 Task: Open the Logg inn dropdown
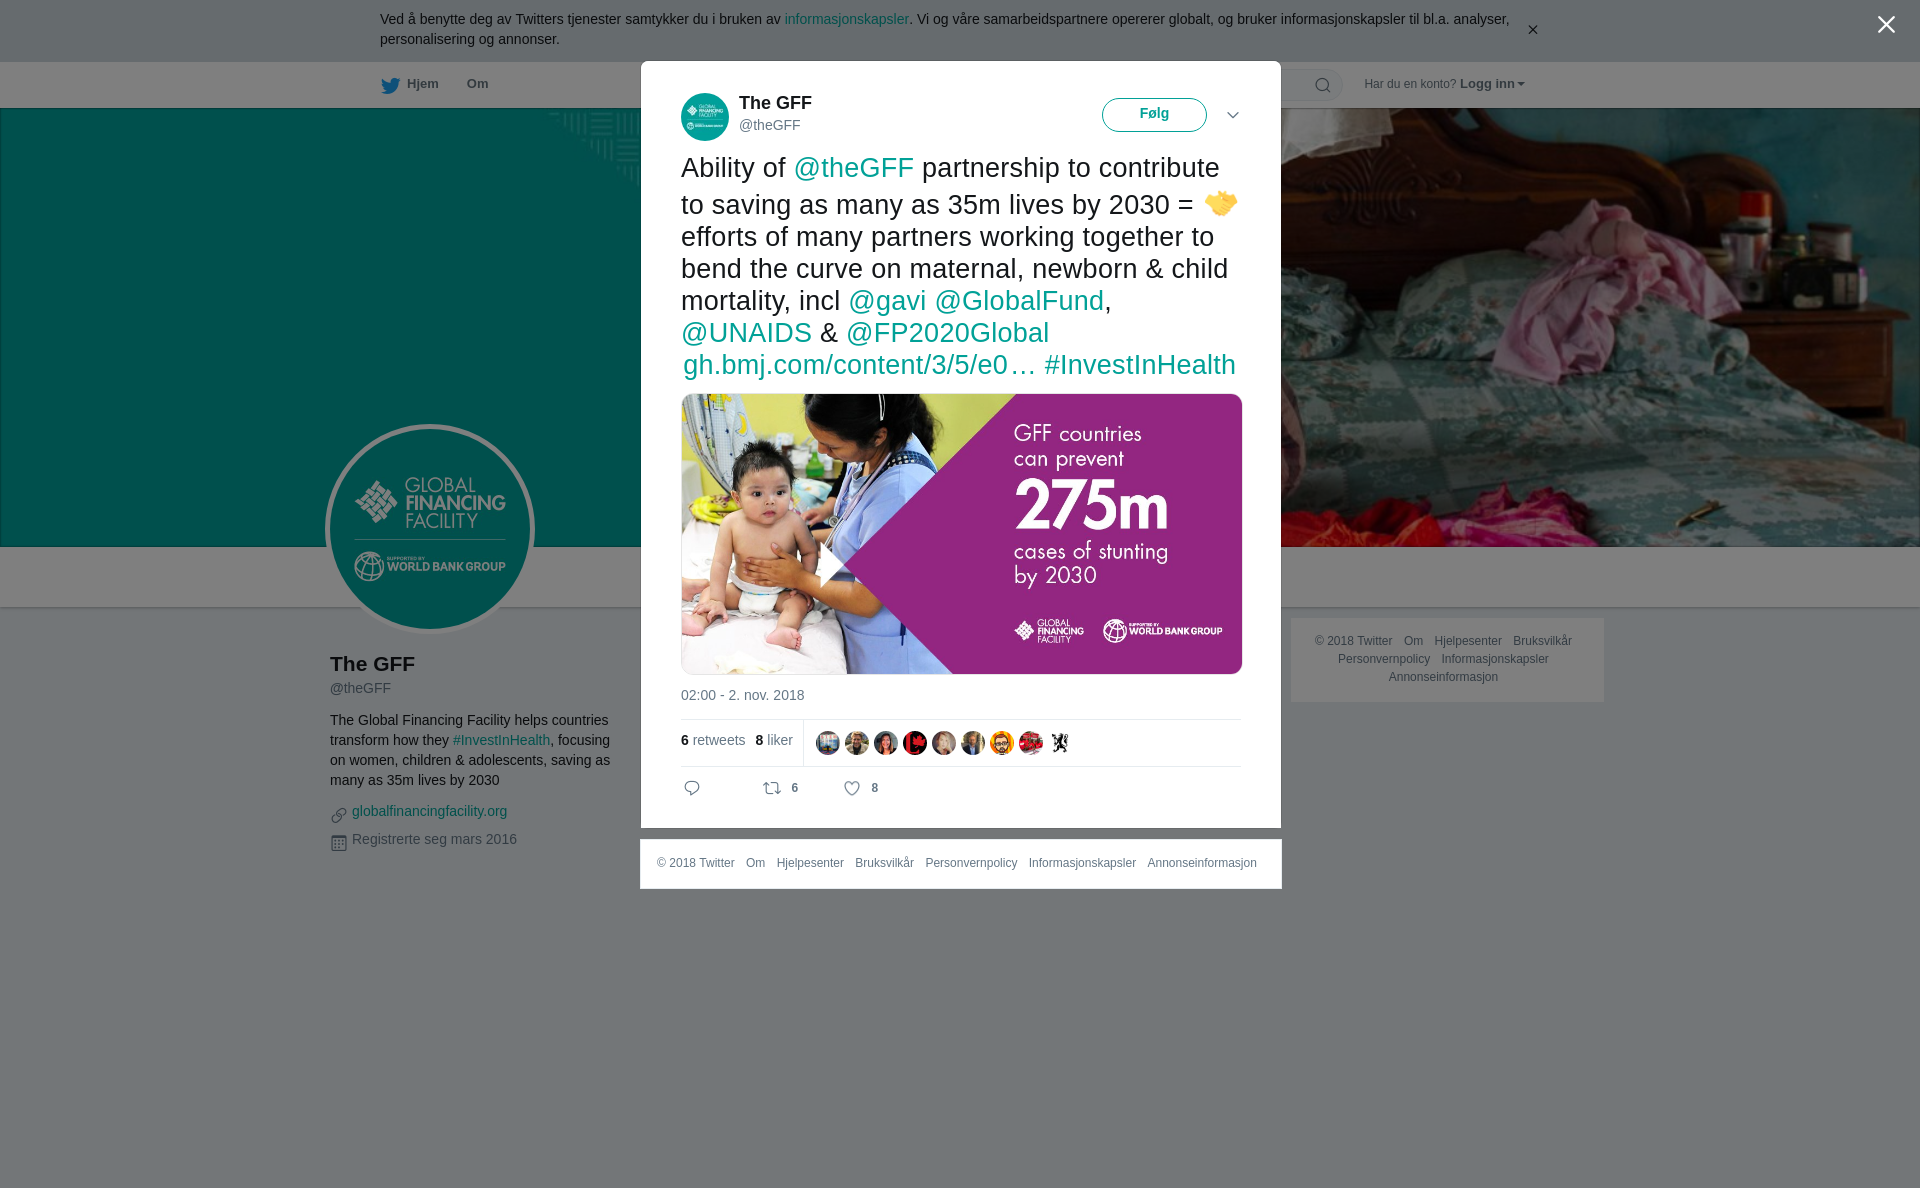click(1492, 84)
